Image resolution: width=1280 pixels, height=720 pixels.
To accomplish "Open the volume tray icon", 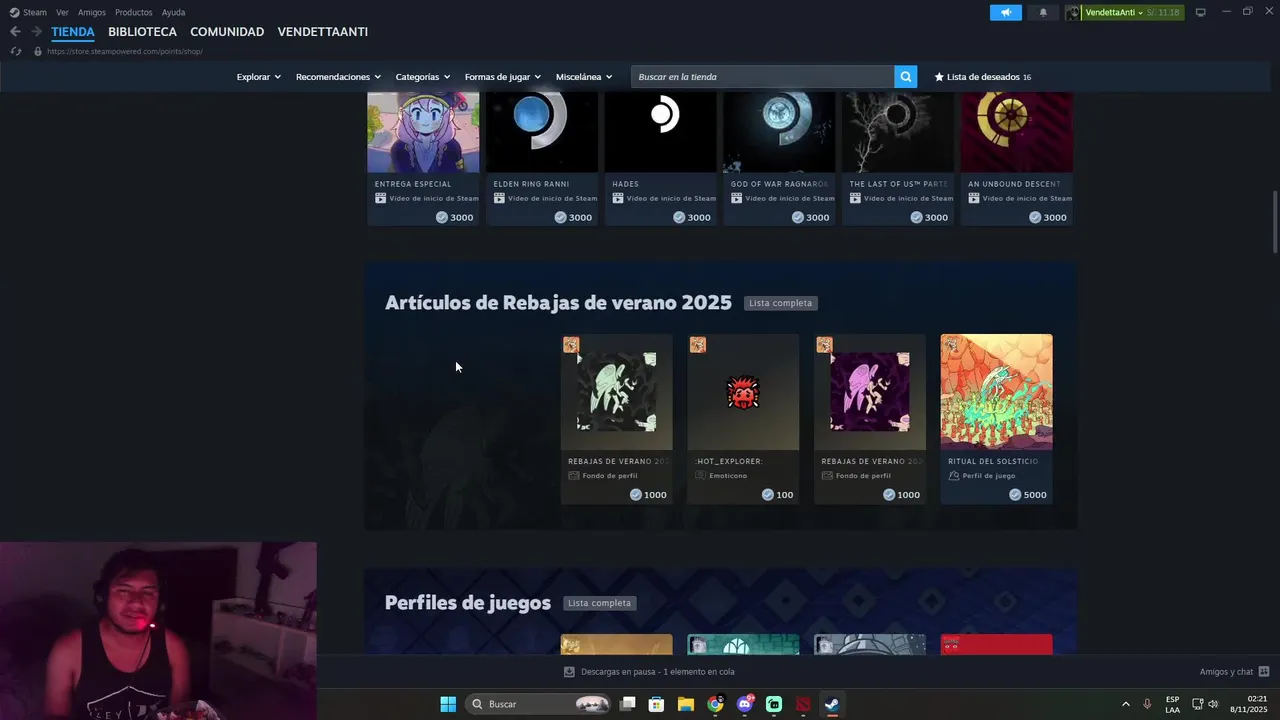I will pos(1213,704).
